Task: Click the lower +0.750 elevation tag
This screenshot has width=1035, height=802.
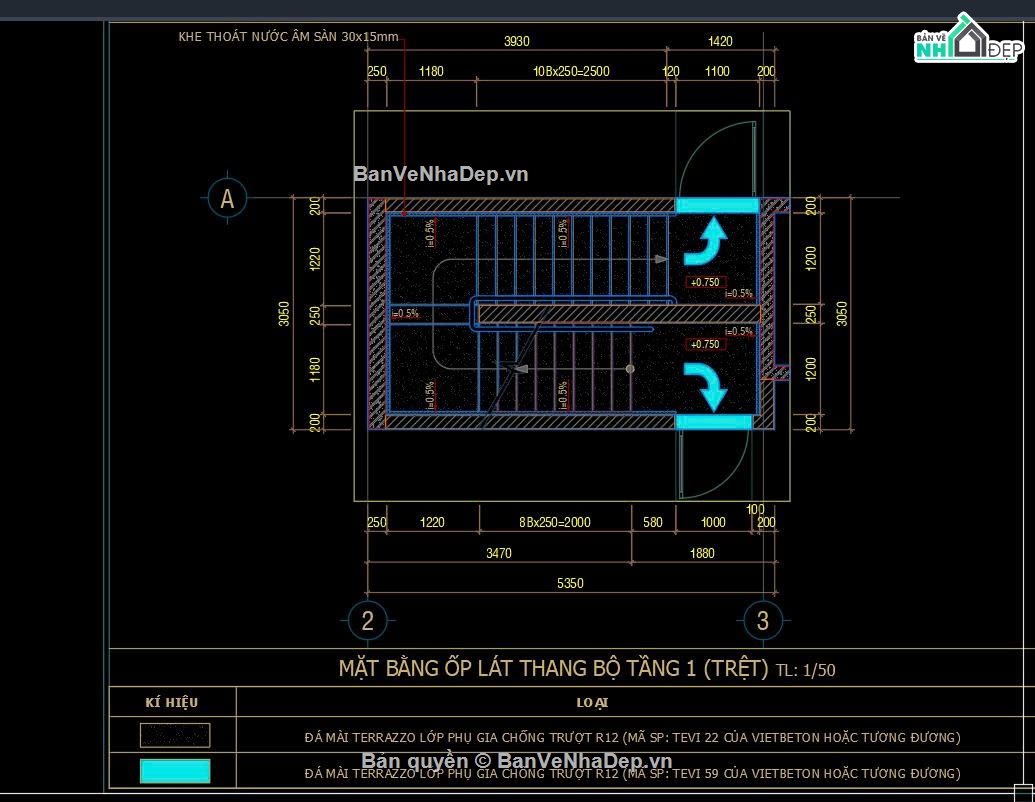Action: 705,344
